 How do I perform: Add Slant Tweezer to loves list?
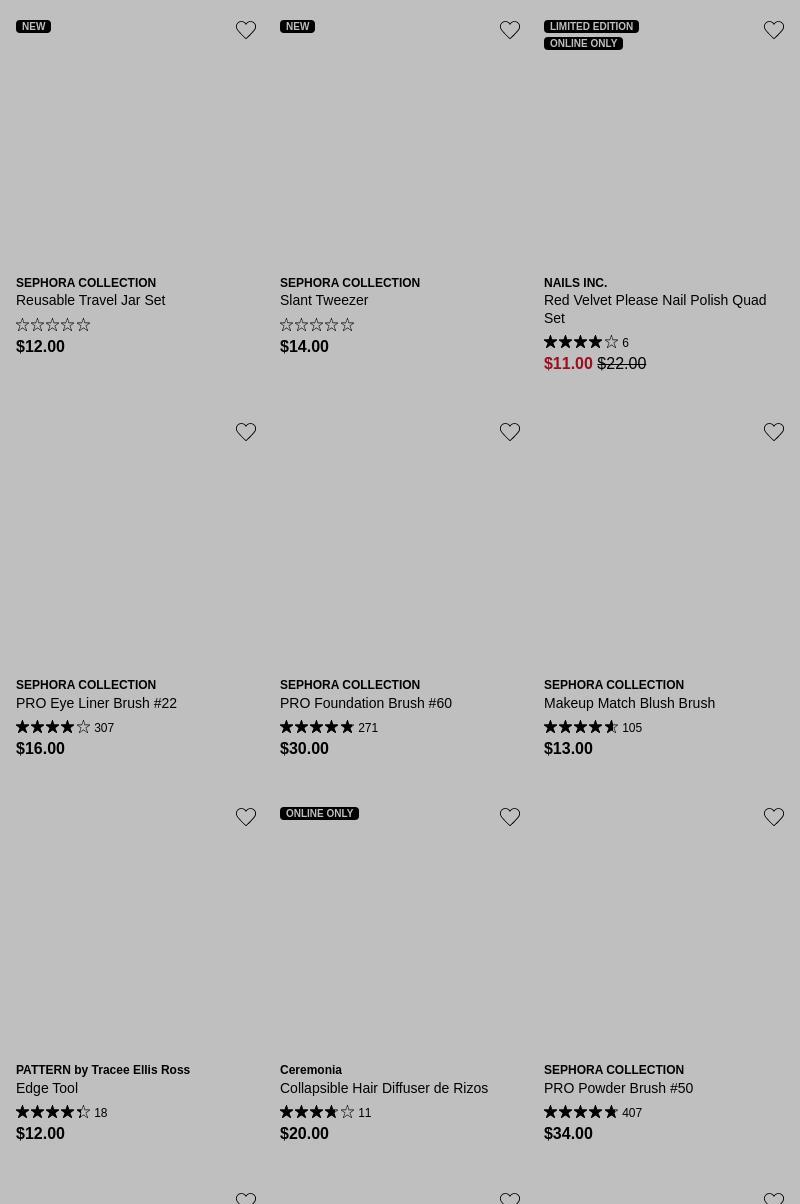[x=510, y=30]
